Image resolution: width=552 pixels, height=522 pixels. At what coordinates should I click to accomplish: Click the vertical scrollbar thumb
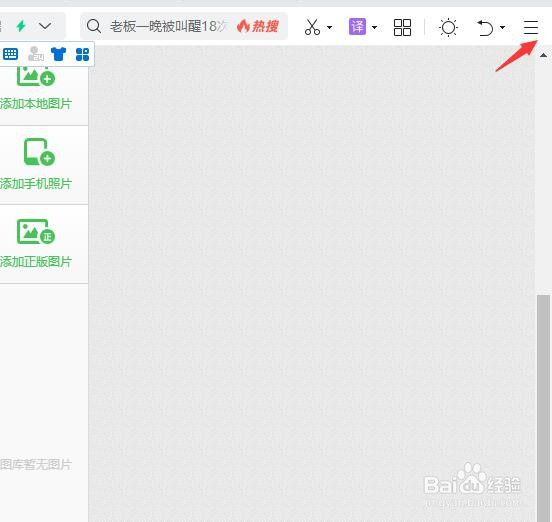point(543,408)
